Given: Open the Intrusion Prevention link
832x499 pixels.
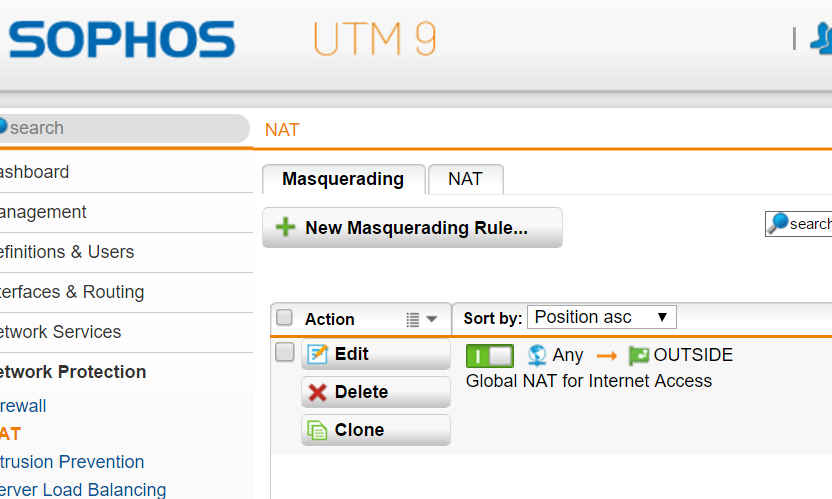Looking at the screenshot, I should (x=72, y=462).
